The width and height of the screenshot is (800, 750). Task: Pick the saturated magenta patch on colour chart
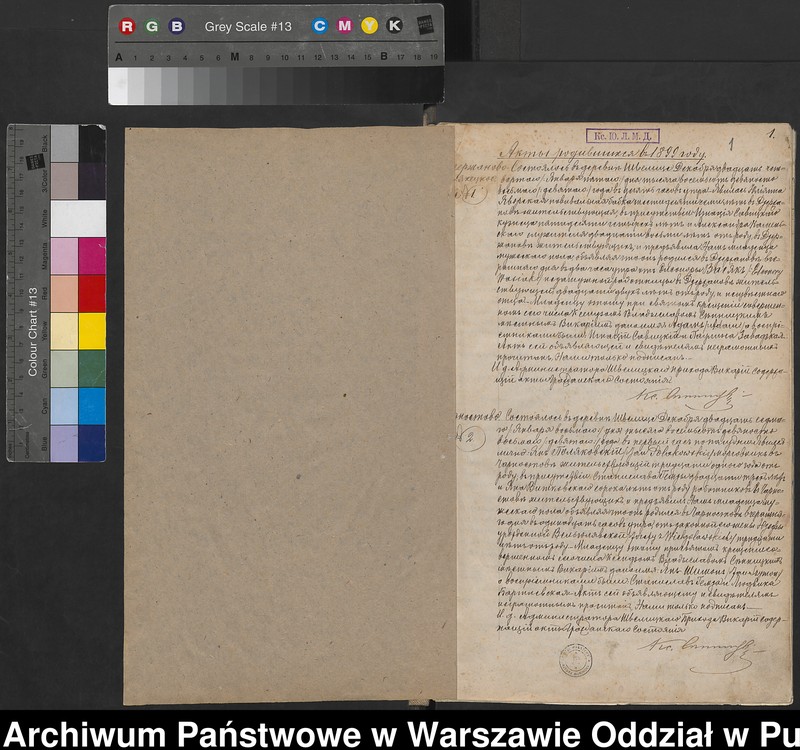point(92,256)
